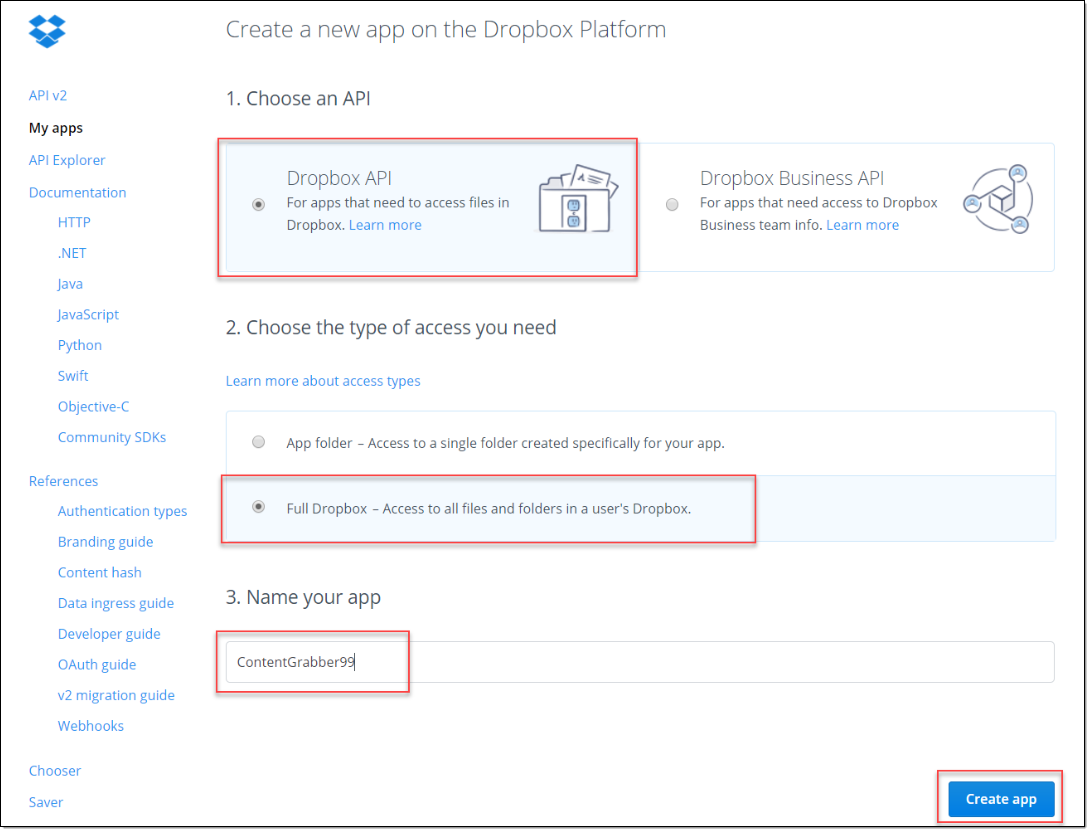Open Learn more link under Business API

pos(862,225)
